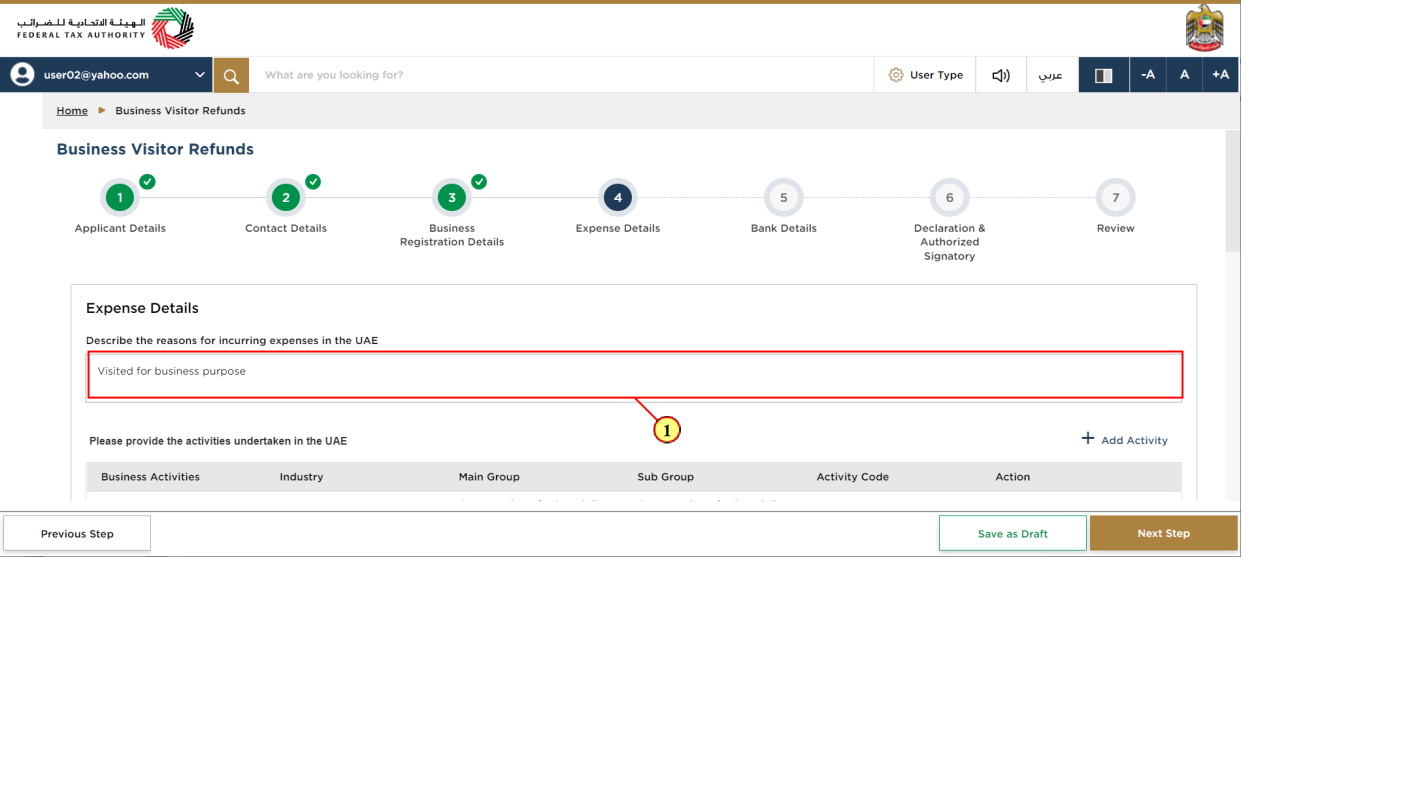Click the plus icon beside Add Activity
Image resolution: width=1414 pixels, height=801 pixels.
[x=1087, y=439]
